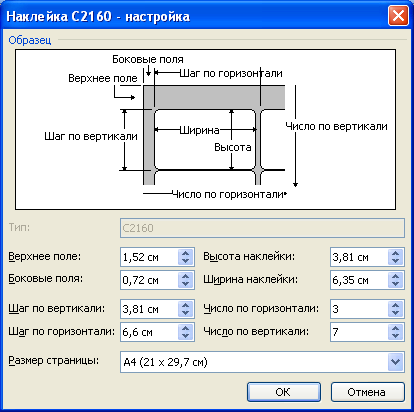Click the Число по горизонтали: form label

pyautogui.click(x=261, y=308)
